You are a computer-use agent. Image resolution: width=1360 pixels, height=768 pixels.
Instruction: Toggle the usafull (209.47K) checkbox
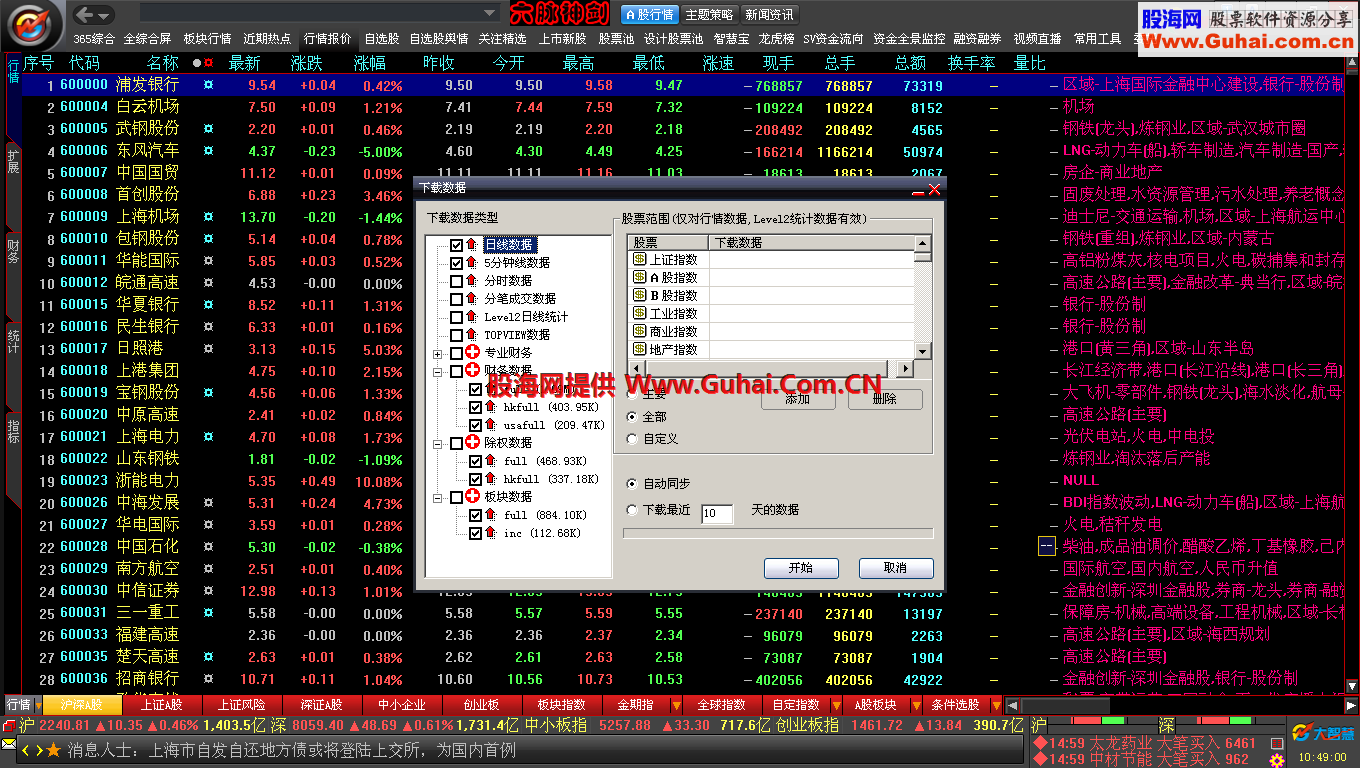point(476,425)
